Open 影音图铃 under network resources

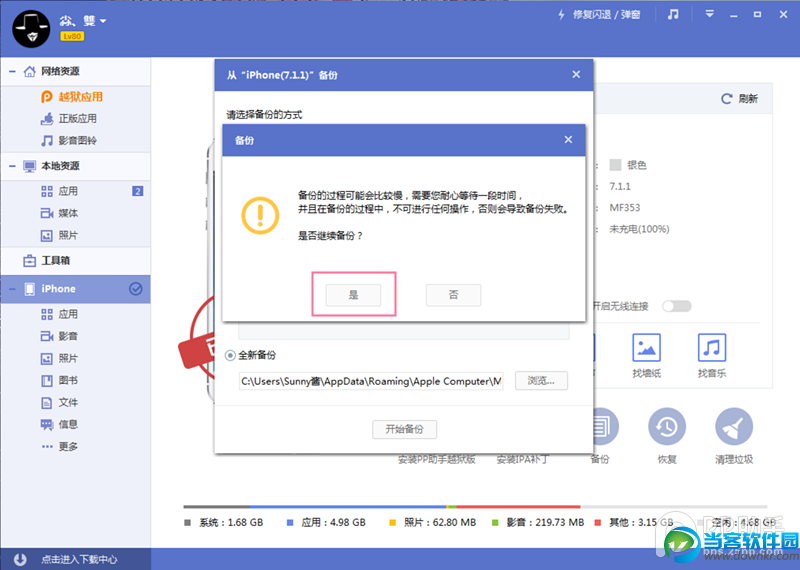tap(78, 140)
